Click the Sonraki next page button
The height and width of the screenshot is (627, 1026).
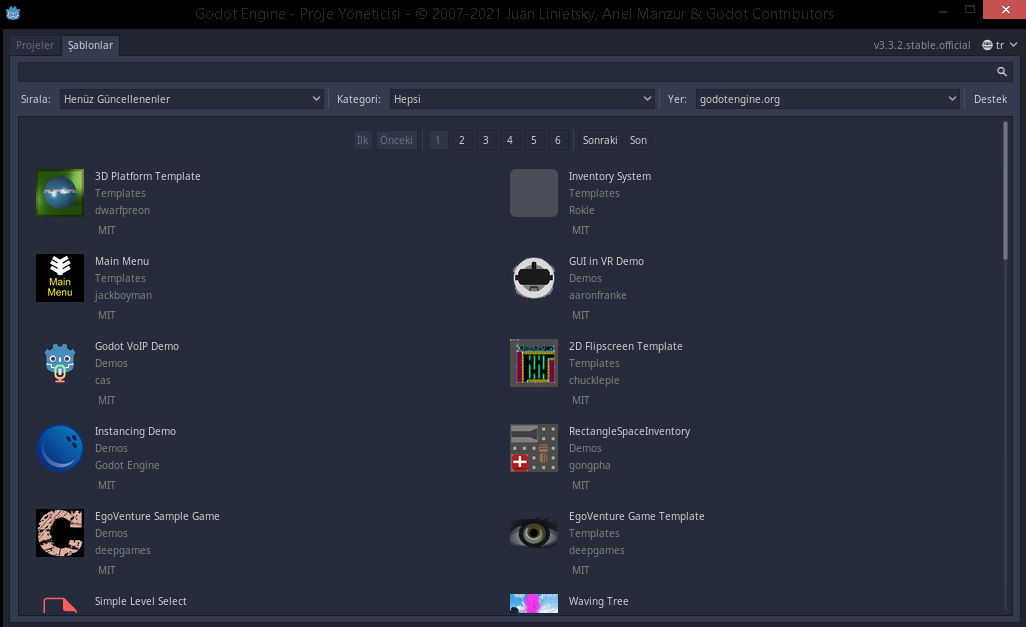point(600,140)
